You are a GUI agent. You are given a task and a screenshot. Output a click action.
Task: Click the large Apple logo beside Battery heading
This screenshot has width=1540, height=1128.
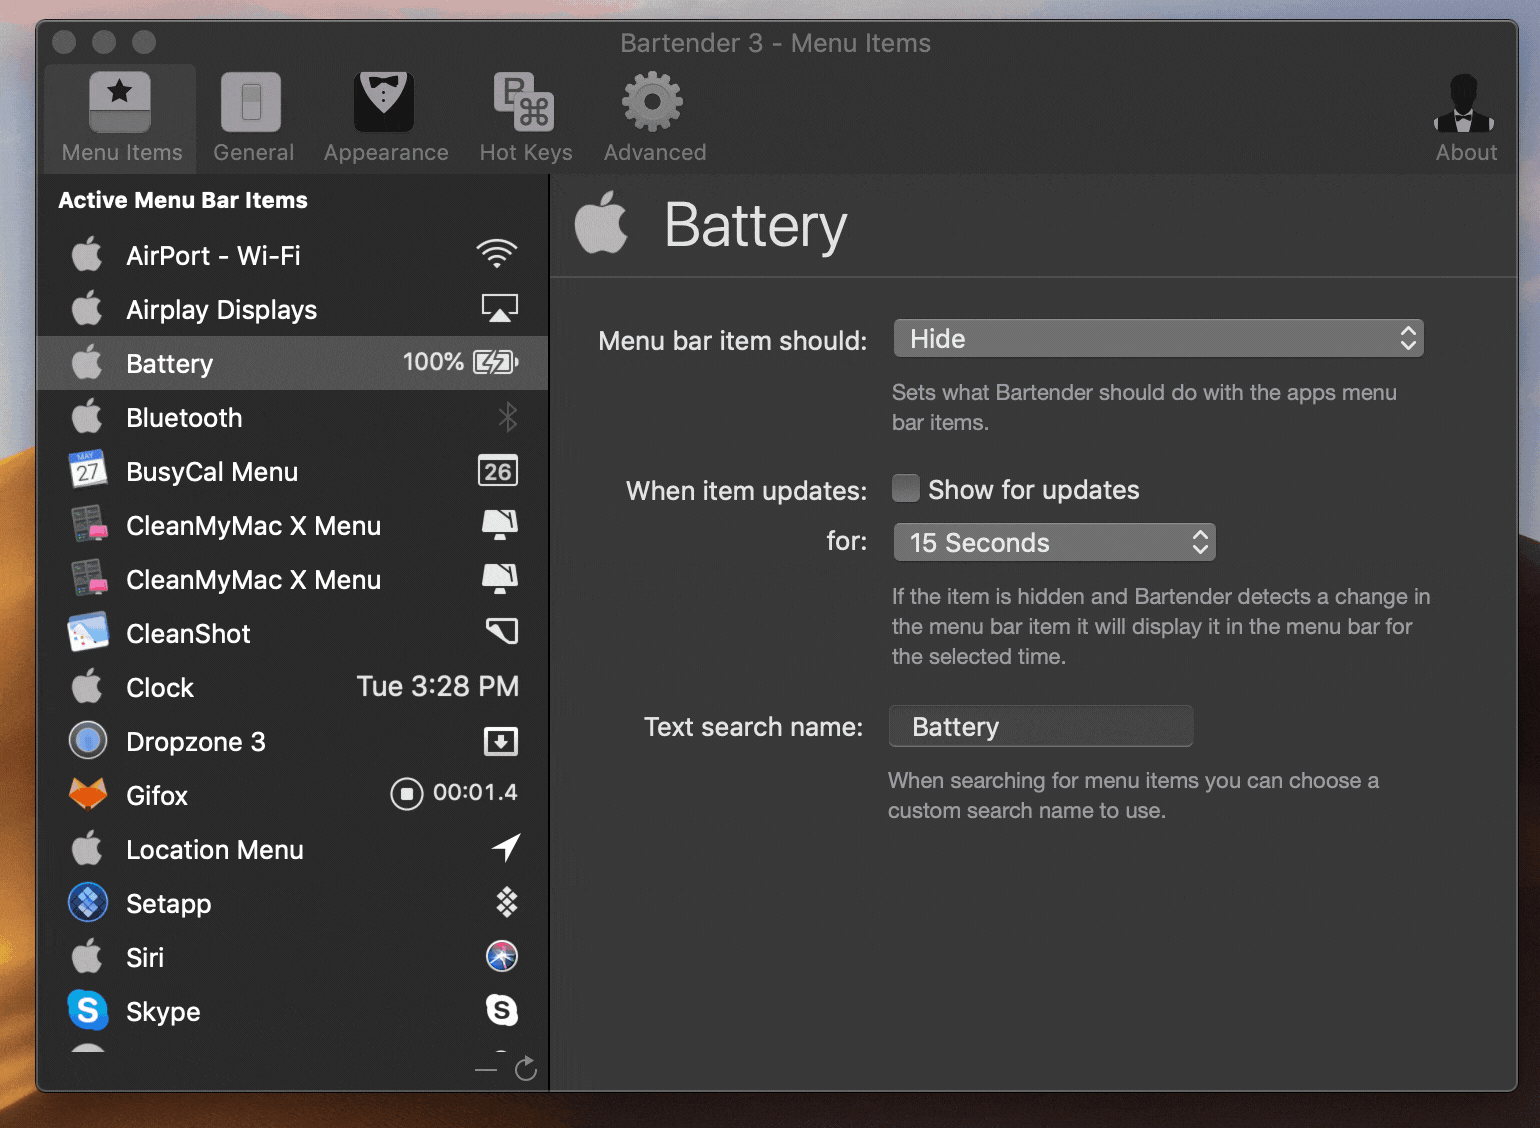[x=601, y=222]
